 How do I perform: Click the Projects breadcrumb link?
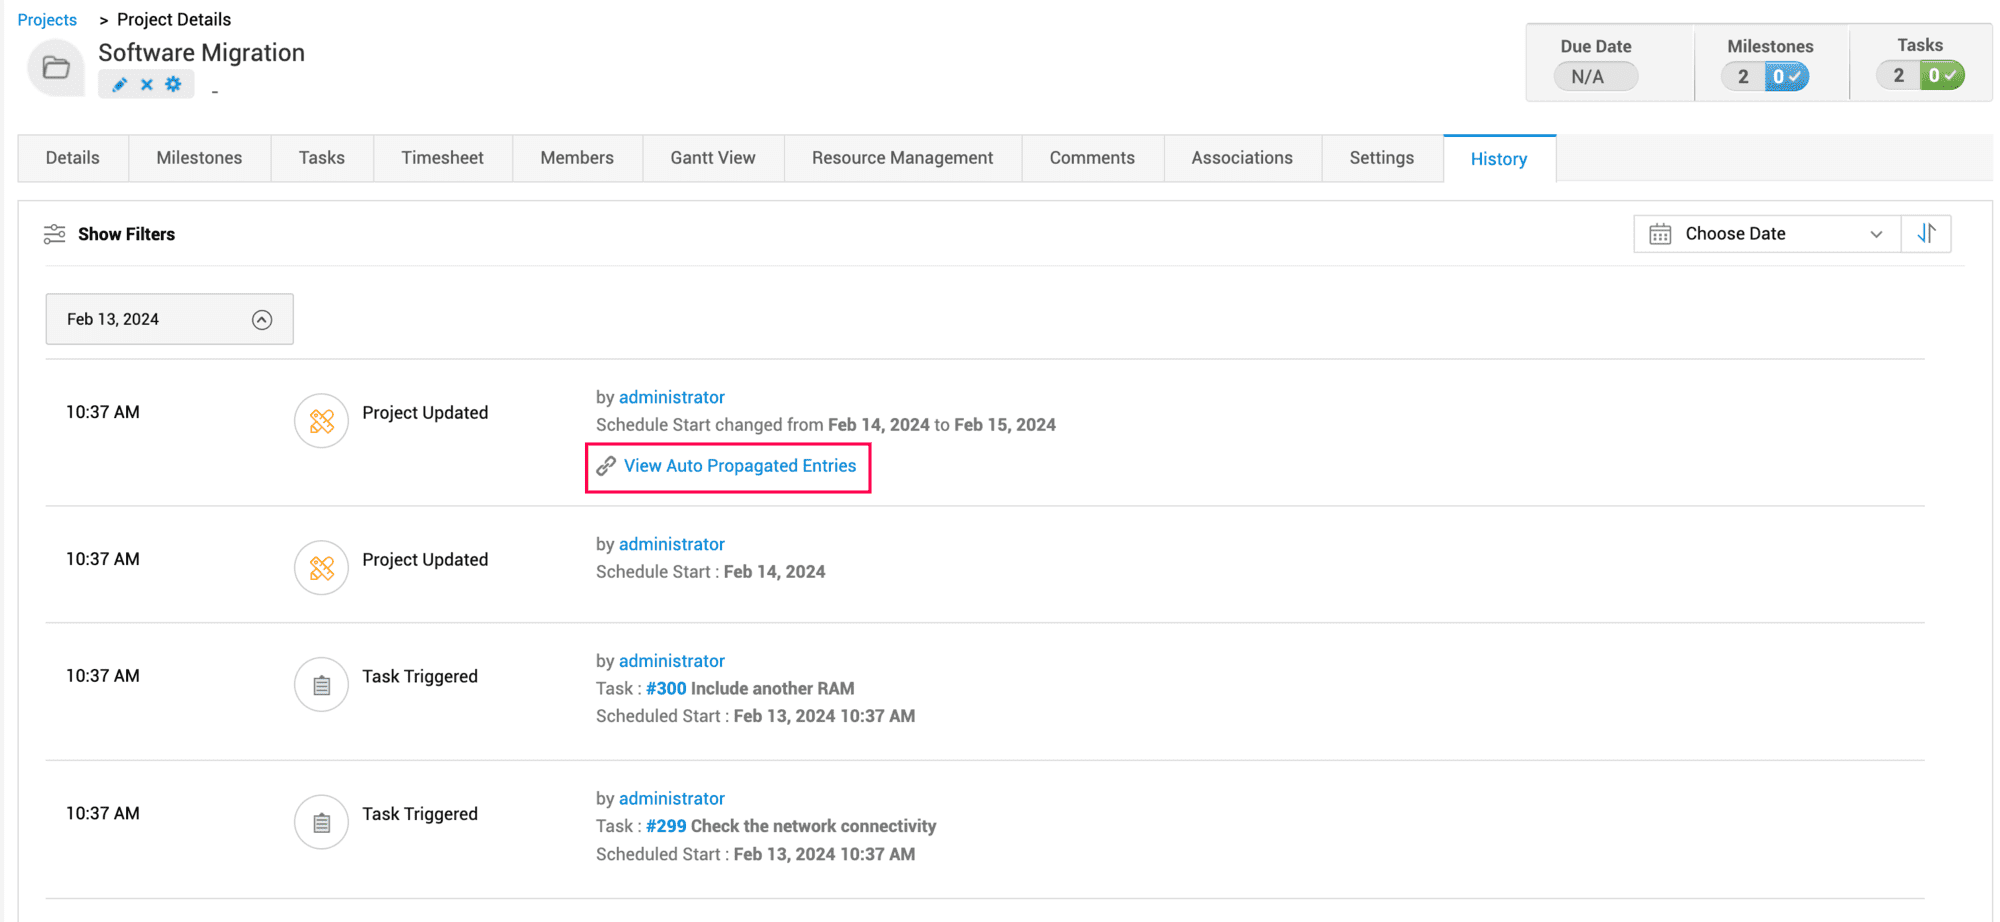(47, 20)
